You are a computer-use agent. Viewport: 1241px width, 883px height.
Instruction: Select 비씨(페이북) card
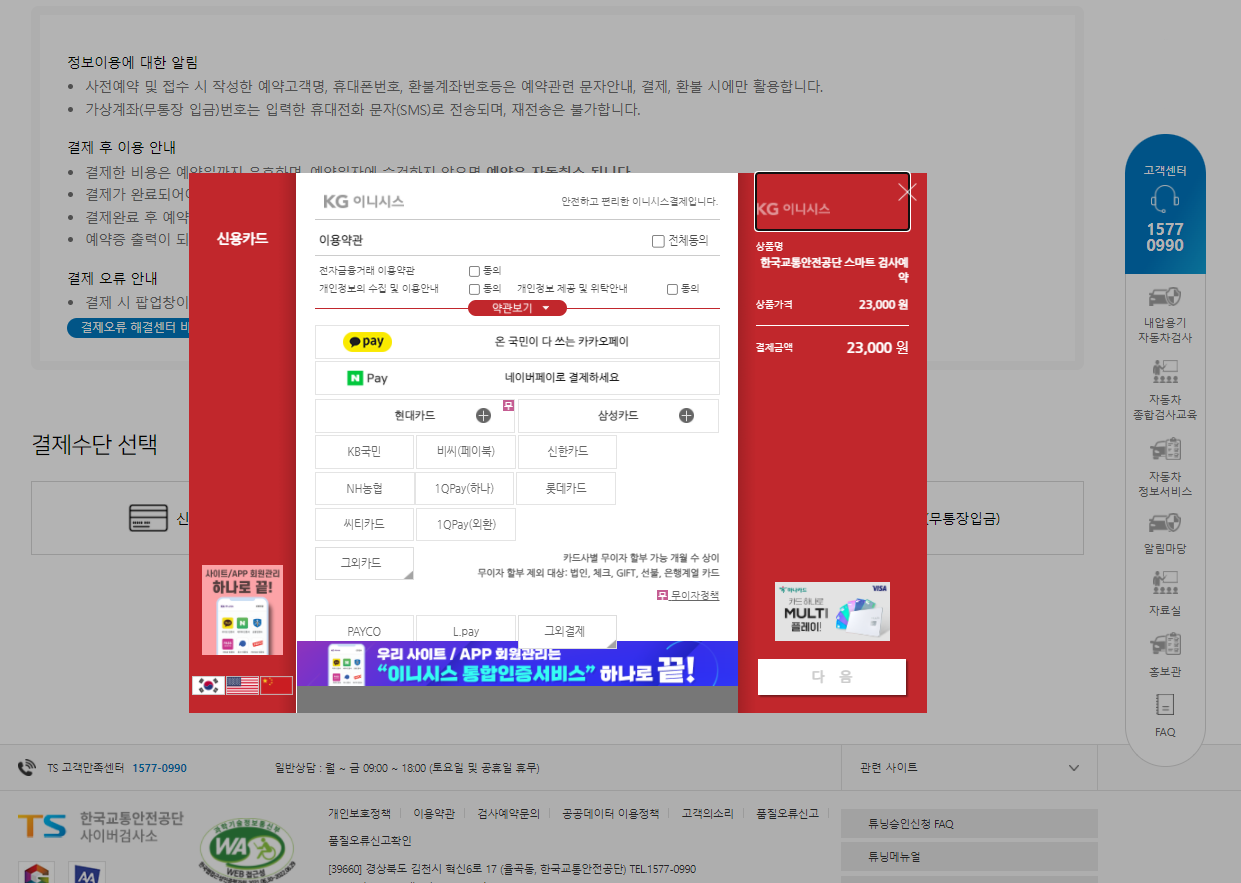click(x=465, y=452)
